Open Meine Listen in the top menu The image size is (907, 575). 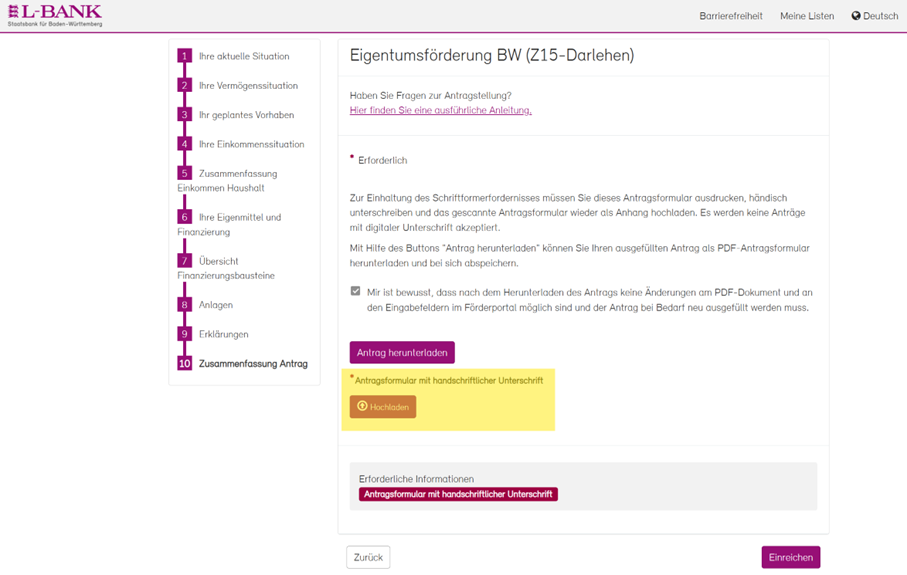coord(806,16)
